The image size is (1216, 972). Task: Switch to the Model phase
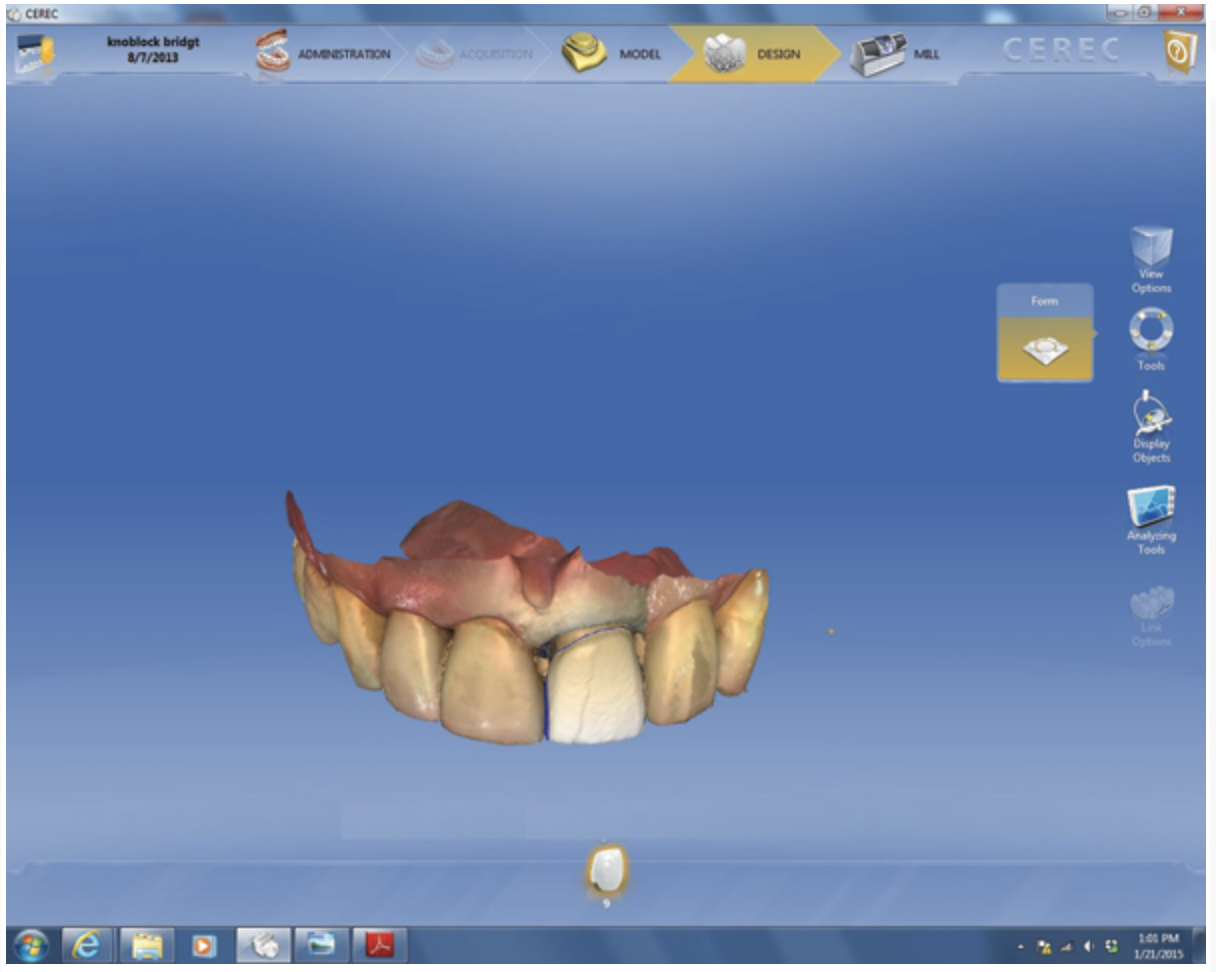611,54
